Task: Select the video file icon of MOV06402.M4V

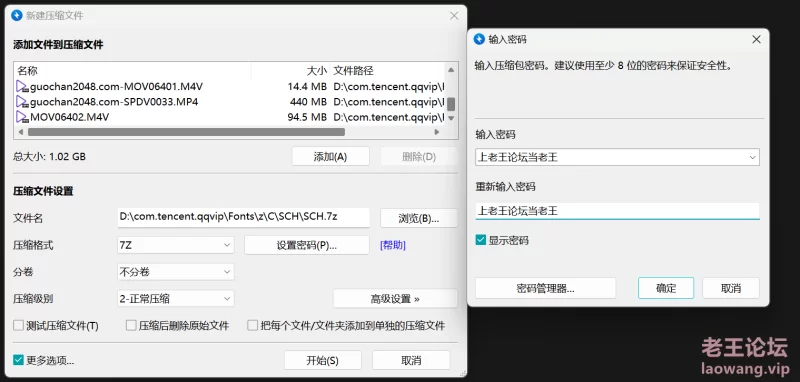Action: (22, 117)
